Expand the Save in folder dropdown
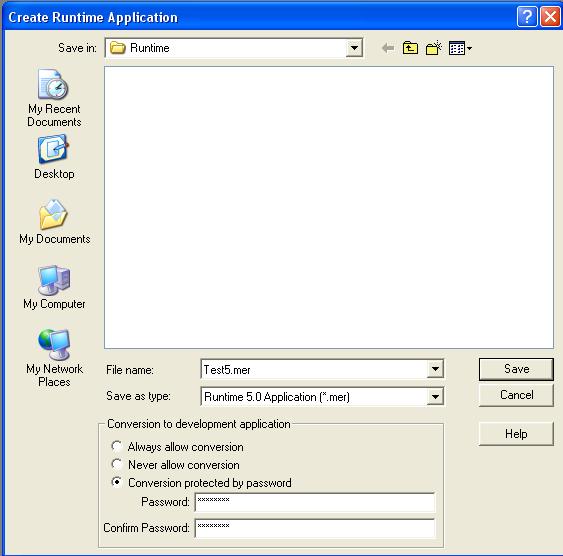This screenshot has width=563, height=556. tap(354, 48)
